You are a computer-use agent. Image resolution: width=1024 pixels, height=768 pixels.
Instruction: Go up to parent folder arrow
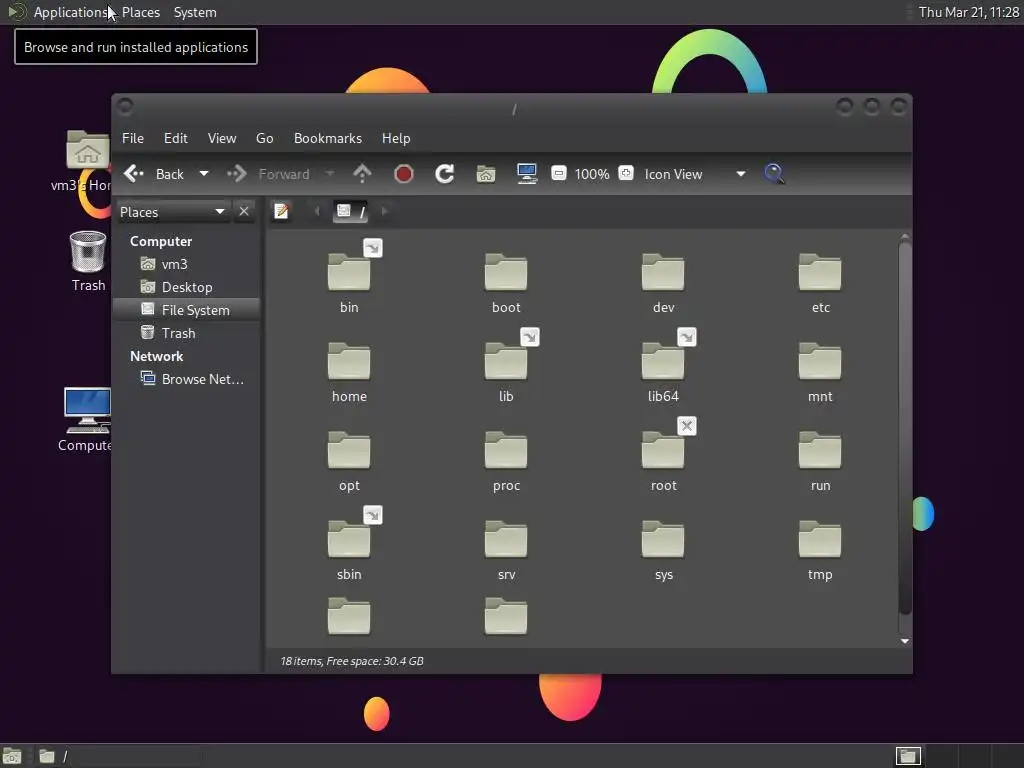[x=362, y=174]
